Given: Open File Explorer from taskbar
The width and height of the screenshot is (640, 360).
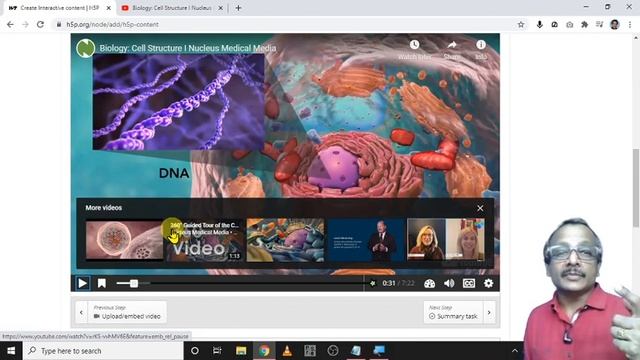Looking at the screenshot, I should (x=241, y=351).
